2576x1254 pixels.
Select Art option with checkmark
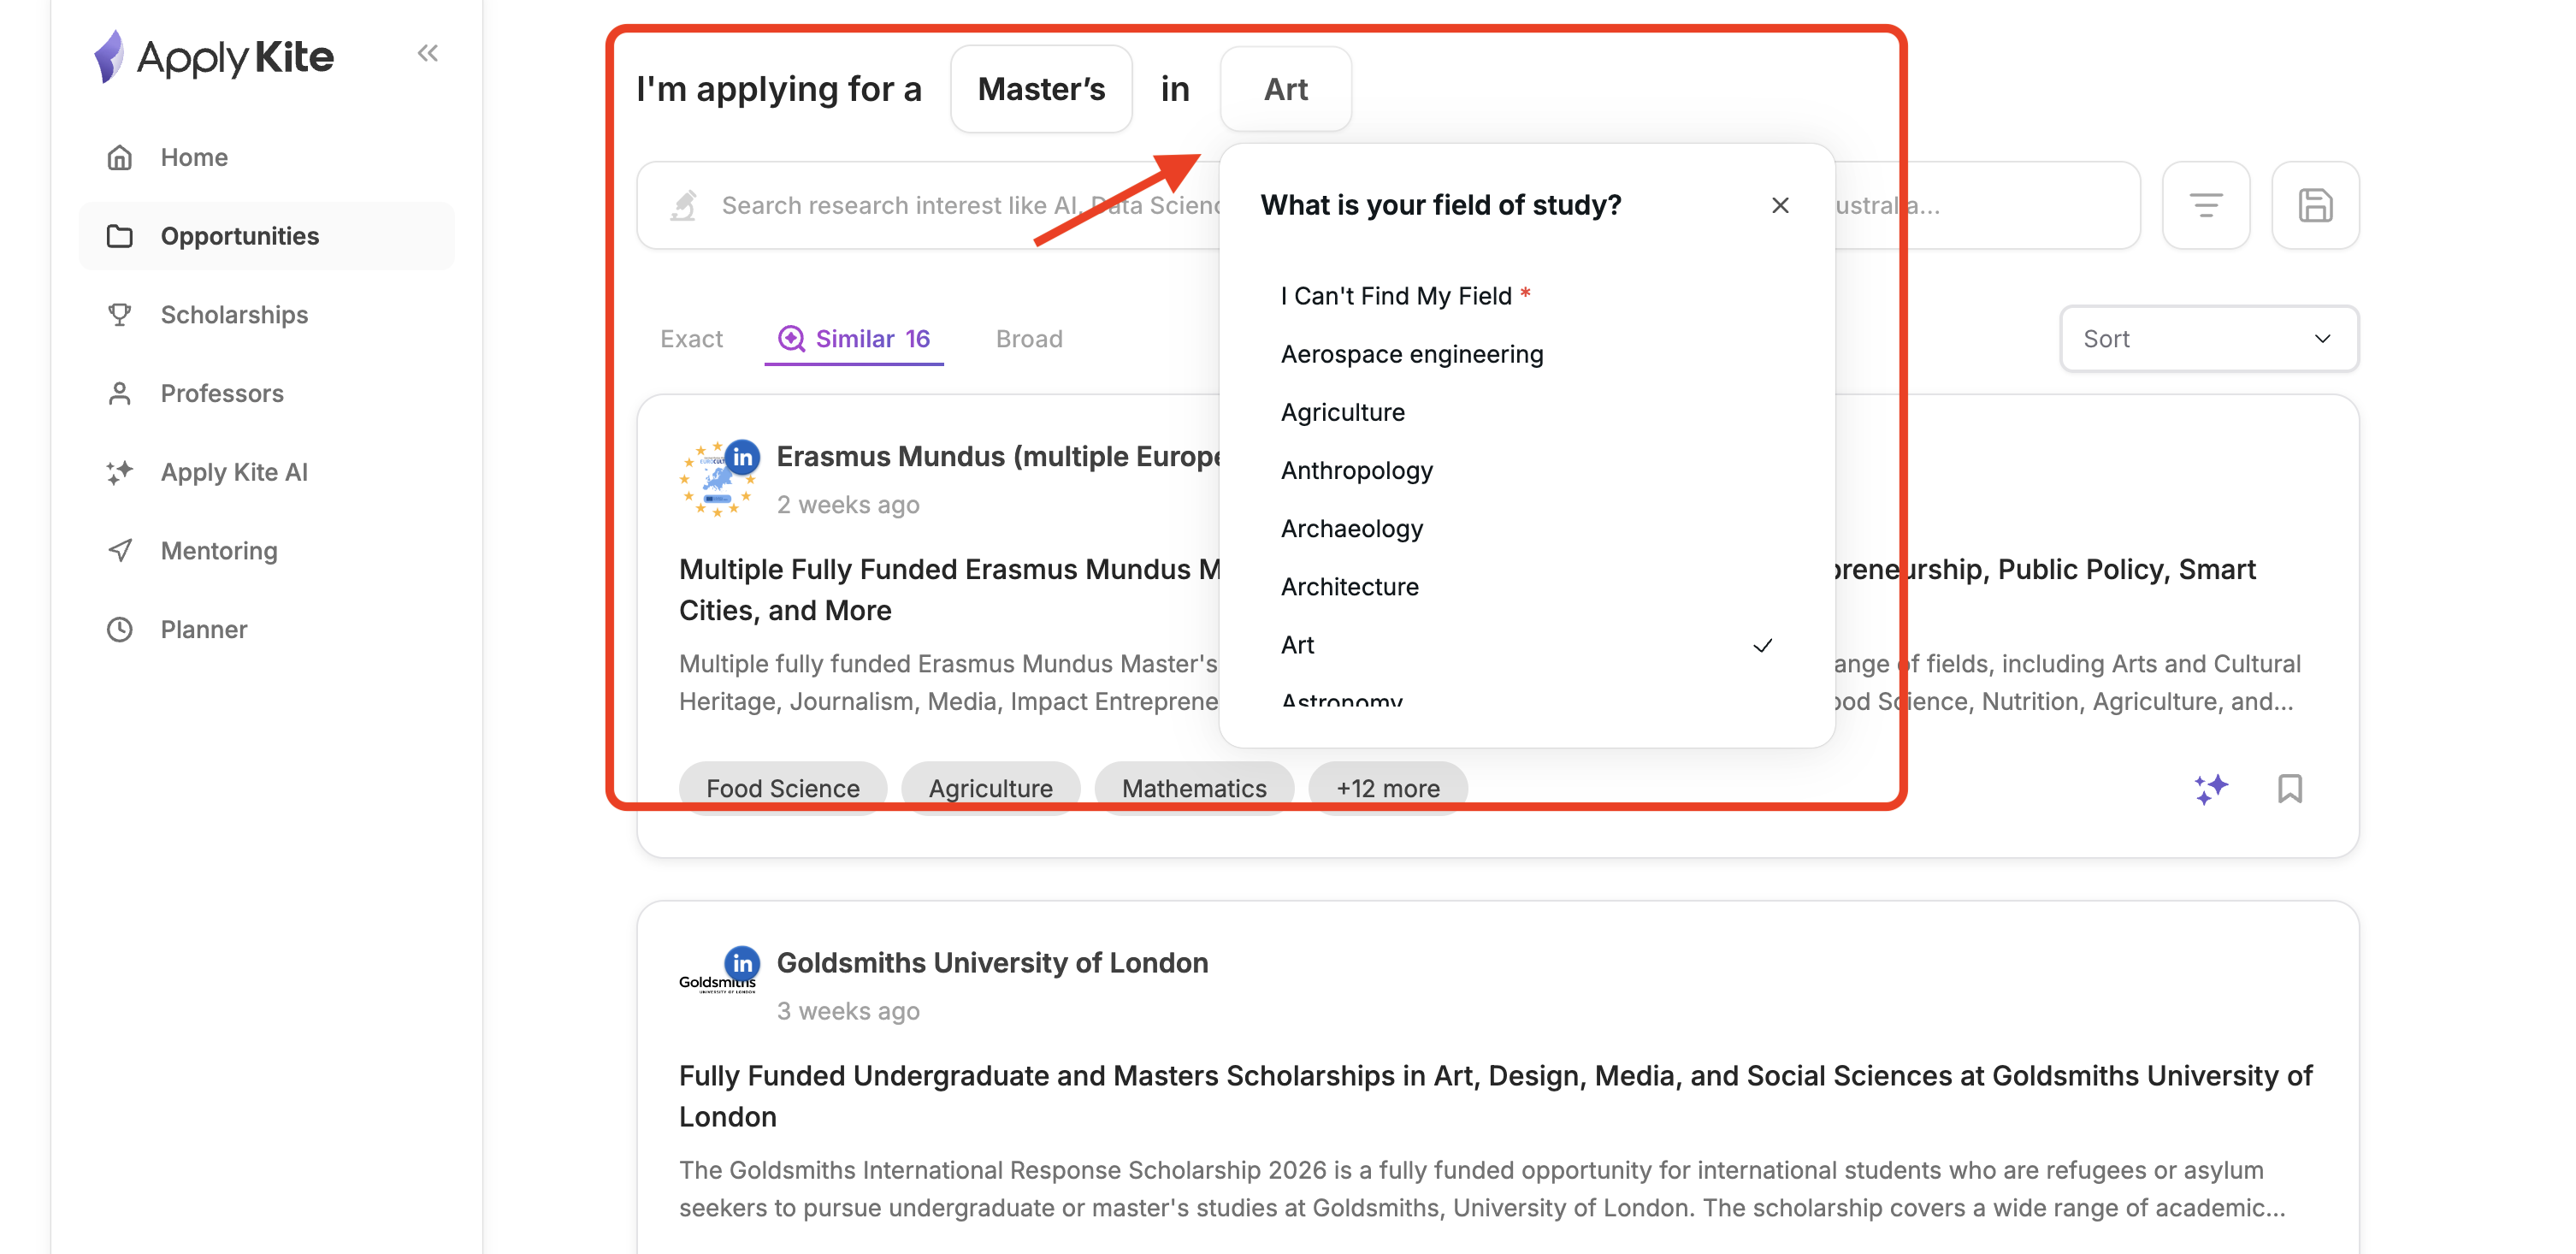click(1298, 645)
